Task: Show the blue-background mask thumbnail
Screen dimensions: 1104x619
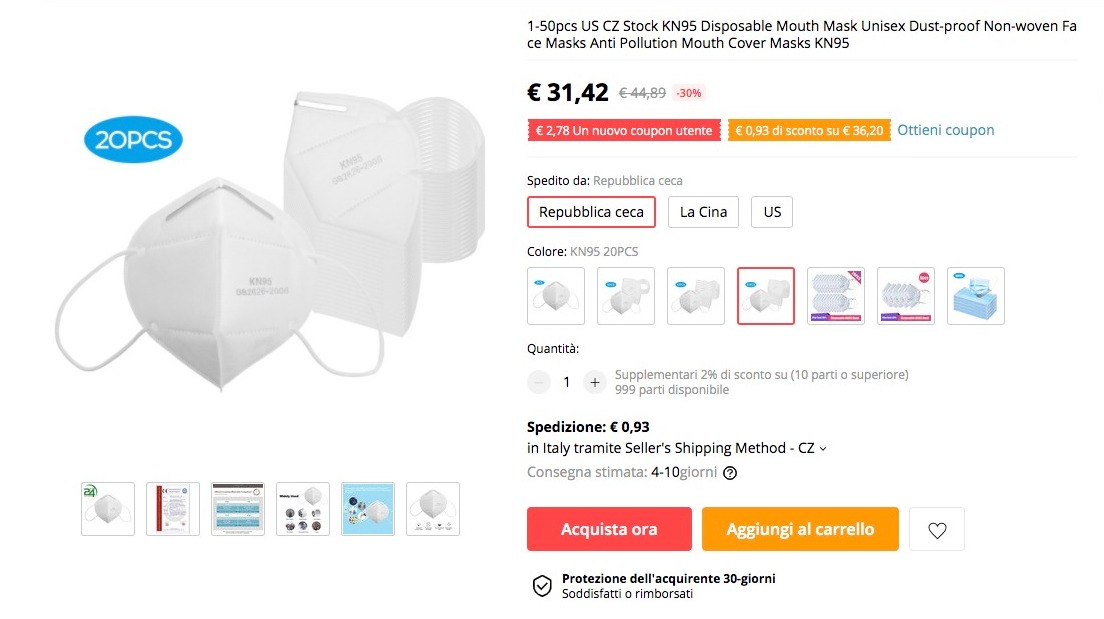Action: pyautogui.click(x=368, y=509)
